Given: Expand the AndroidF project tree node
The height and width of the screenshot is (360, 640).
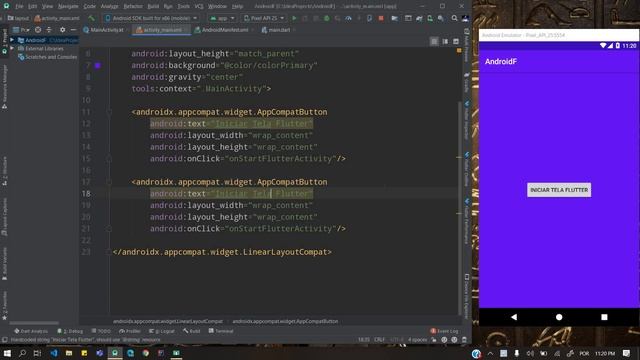Looking at the screenshot, I should 12,40.
